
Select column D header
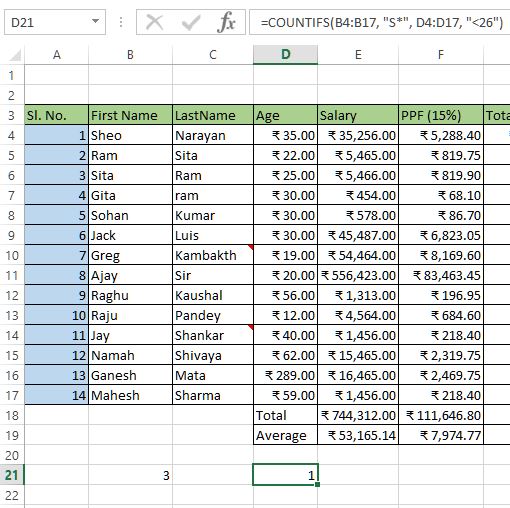tap(285, 54)
